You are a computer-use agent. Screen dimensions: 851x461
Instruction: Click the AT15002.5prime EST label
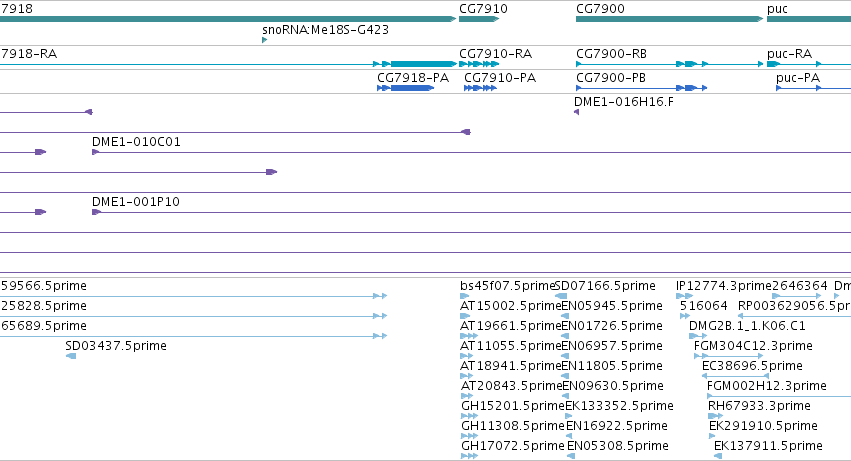[x=511, y=306]
